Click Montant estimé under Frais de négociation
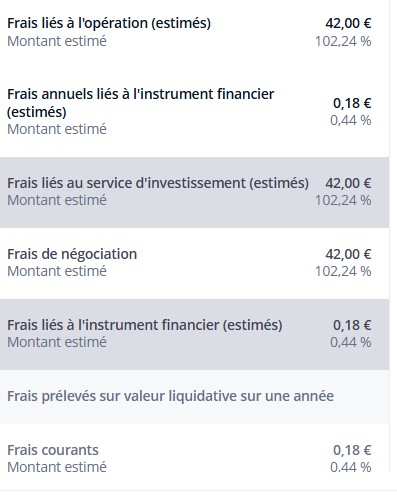 57,271
